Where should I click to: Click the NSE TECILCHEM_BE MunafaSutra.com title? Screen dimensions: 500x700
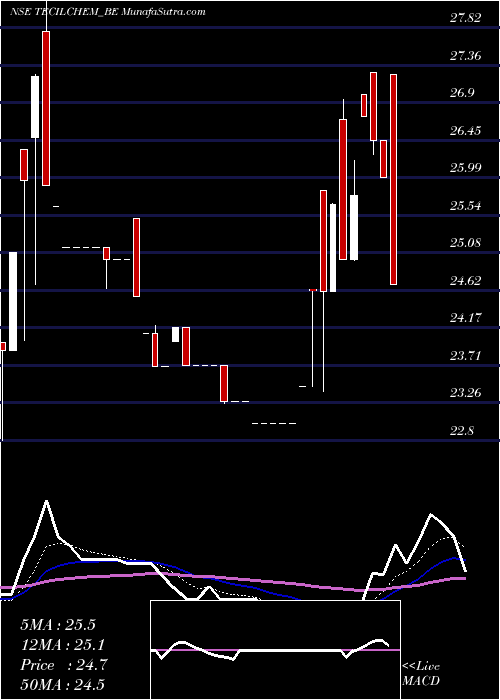click(x=107, y=12)
